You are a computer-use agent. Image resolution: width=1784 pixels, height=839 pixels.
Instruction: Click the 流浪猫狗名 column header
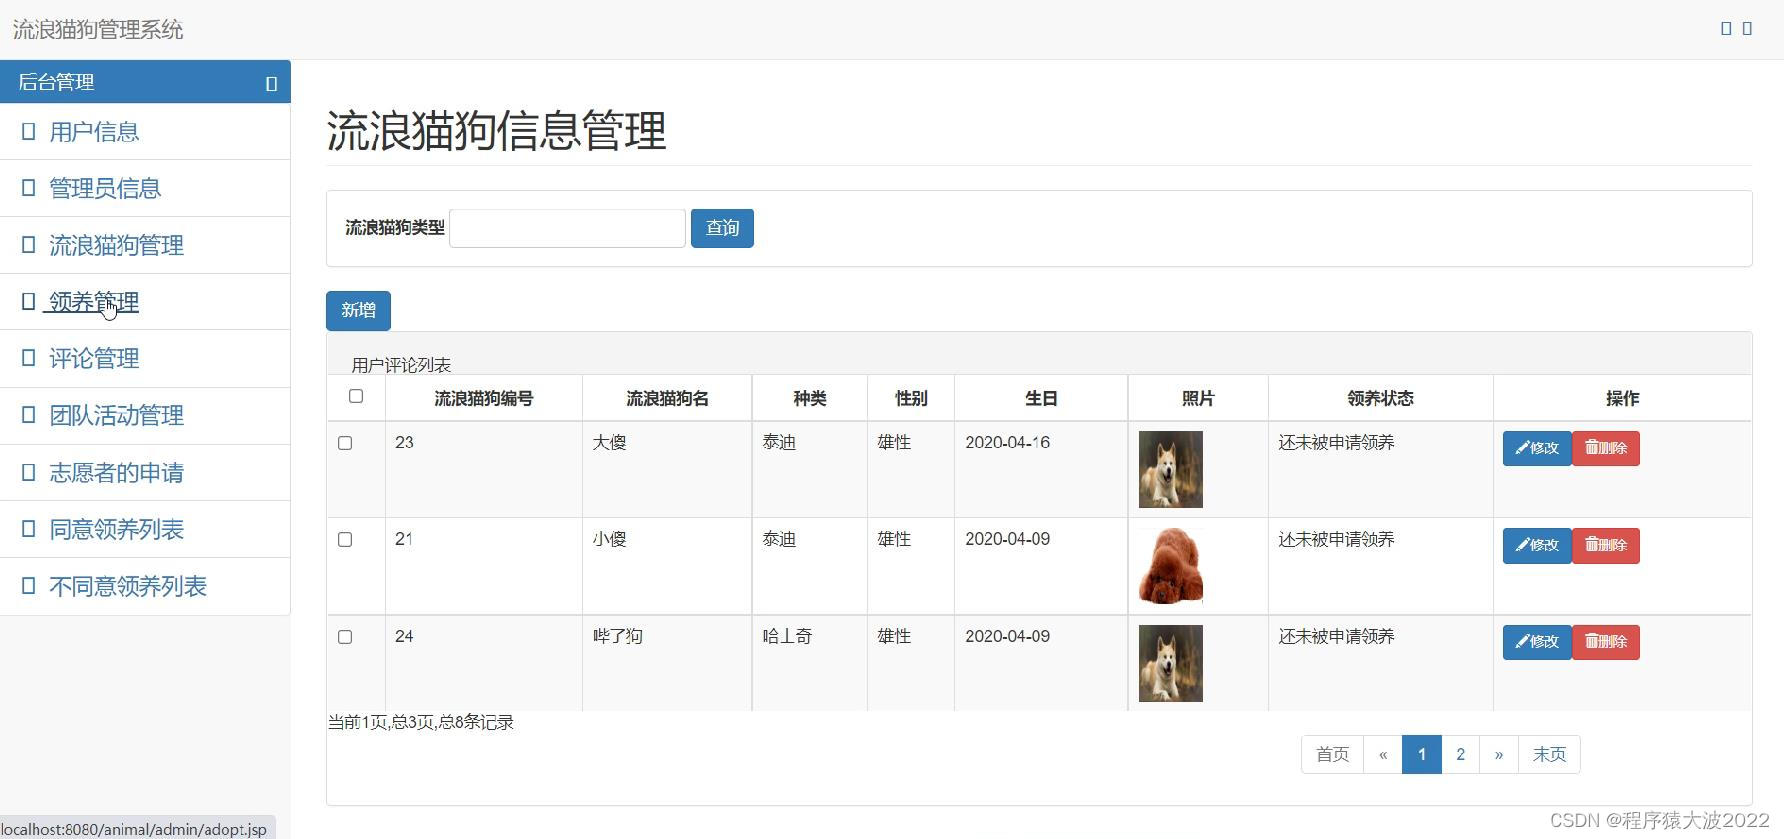tap(667, 398)
